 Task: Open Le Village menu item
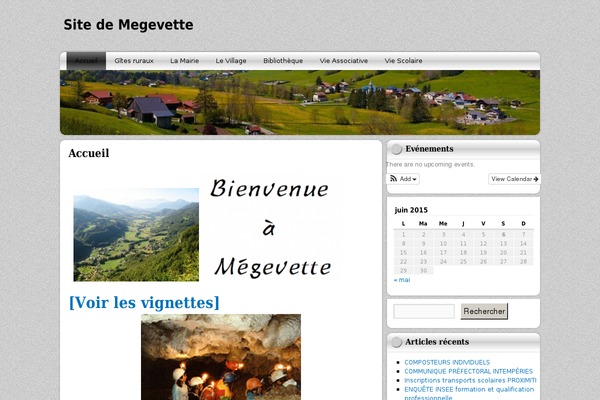tap(231, 61)
